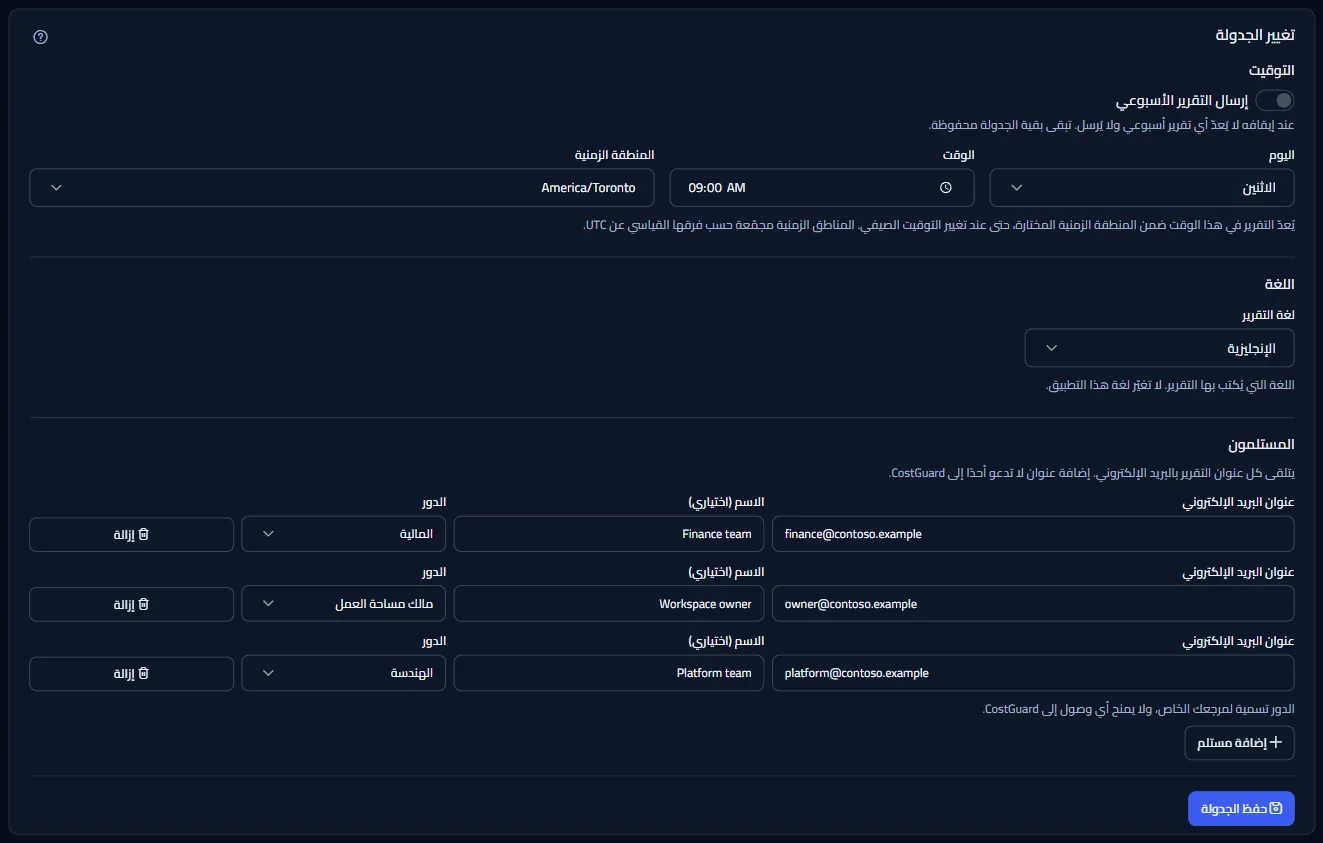Screen dimensions: 1323x843
Task: Toggle the إرسال التقرير الأسبوعي switch
Action: 1275,100
